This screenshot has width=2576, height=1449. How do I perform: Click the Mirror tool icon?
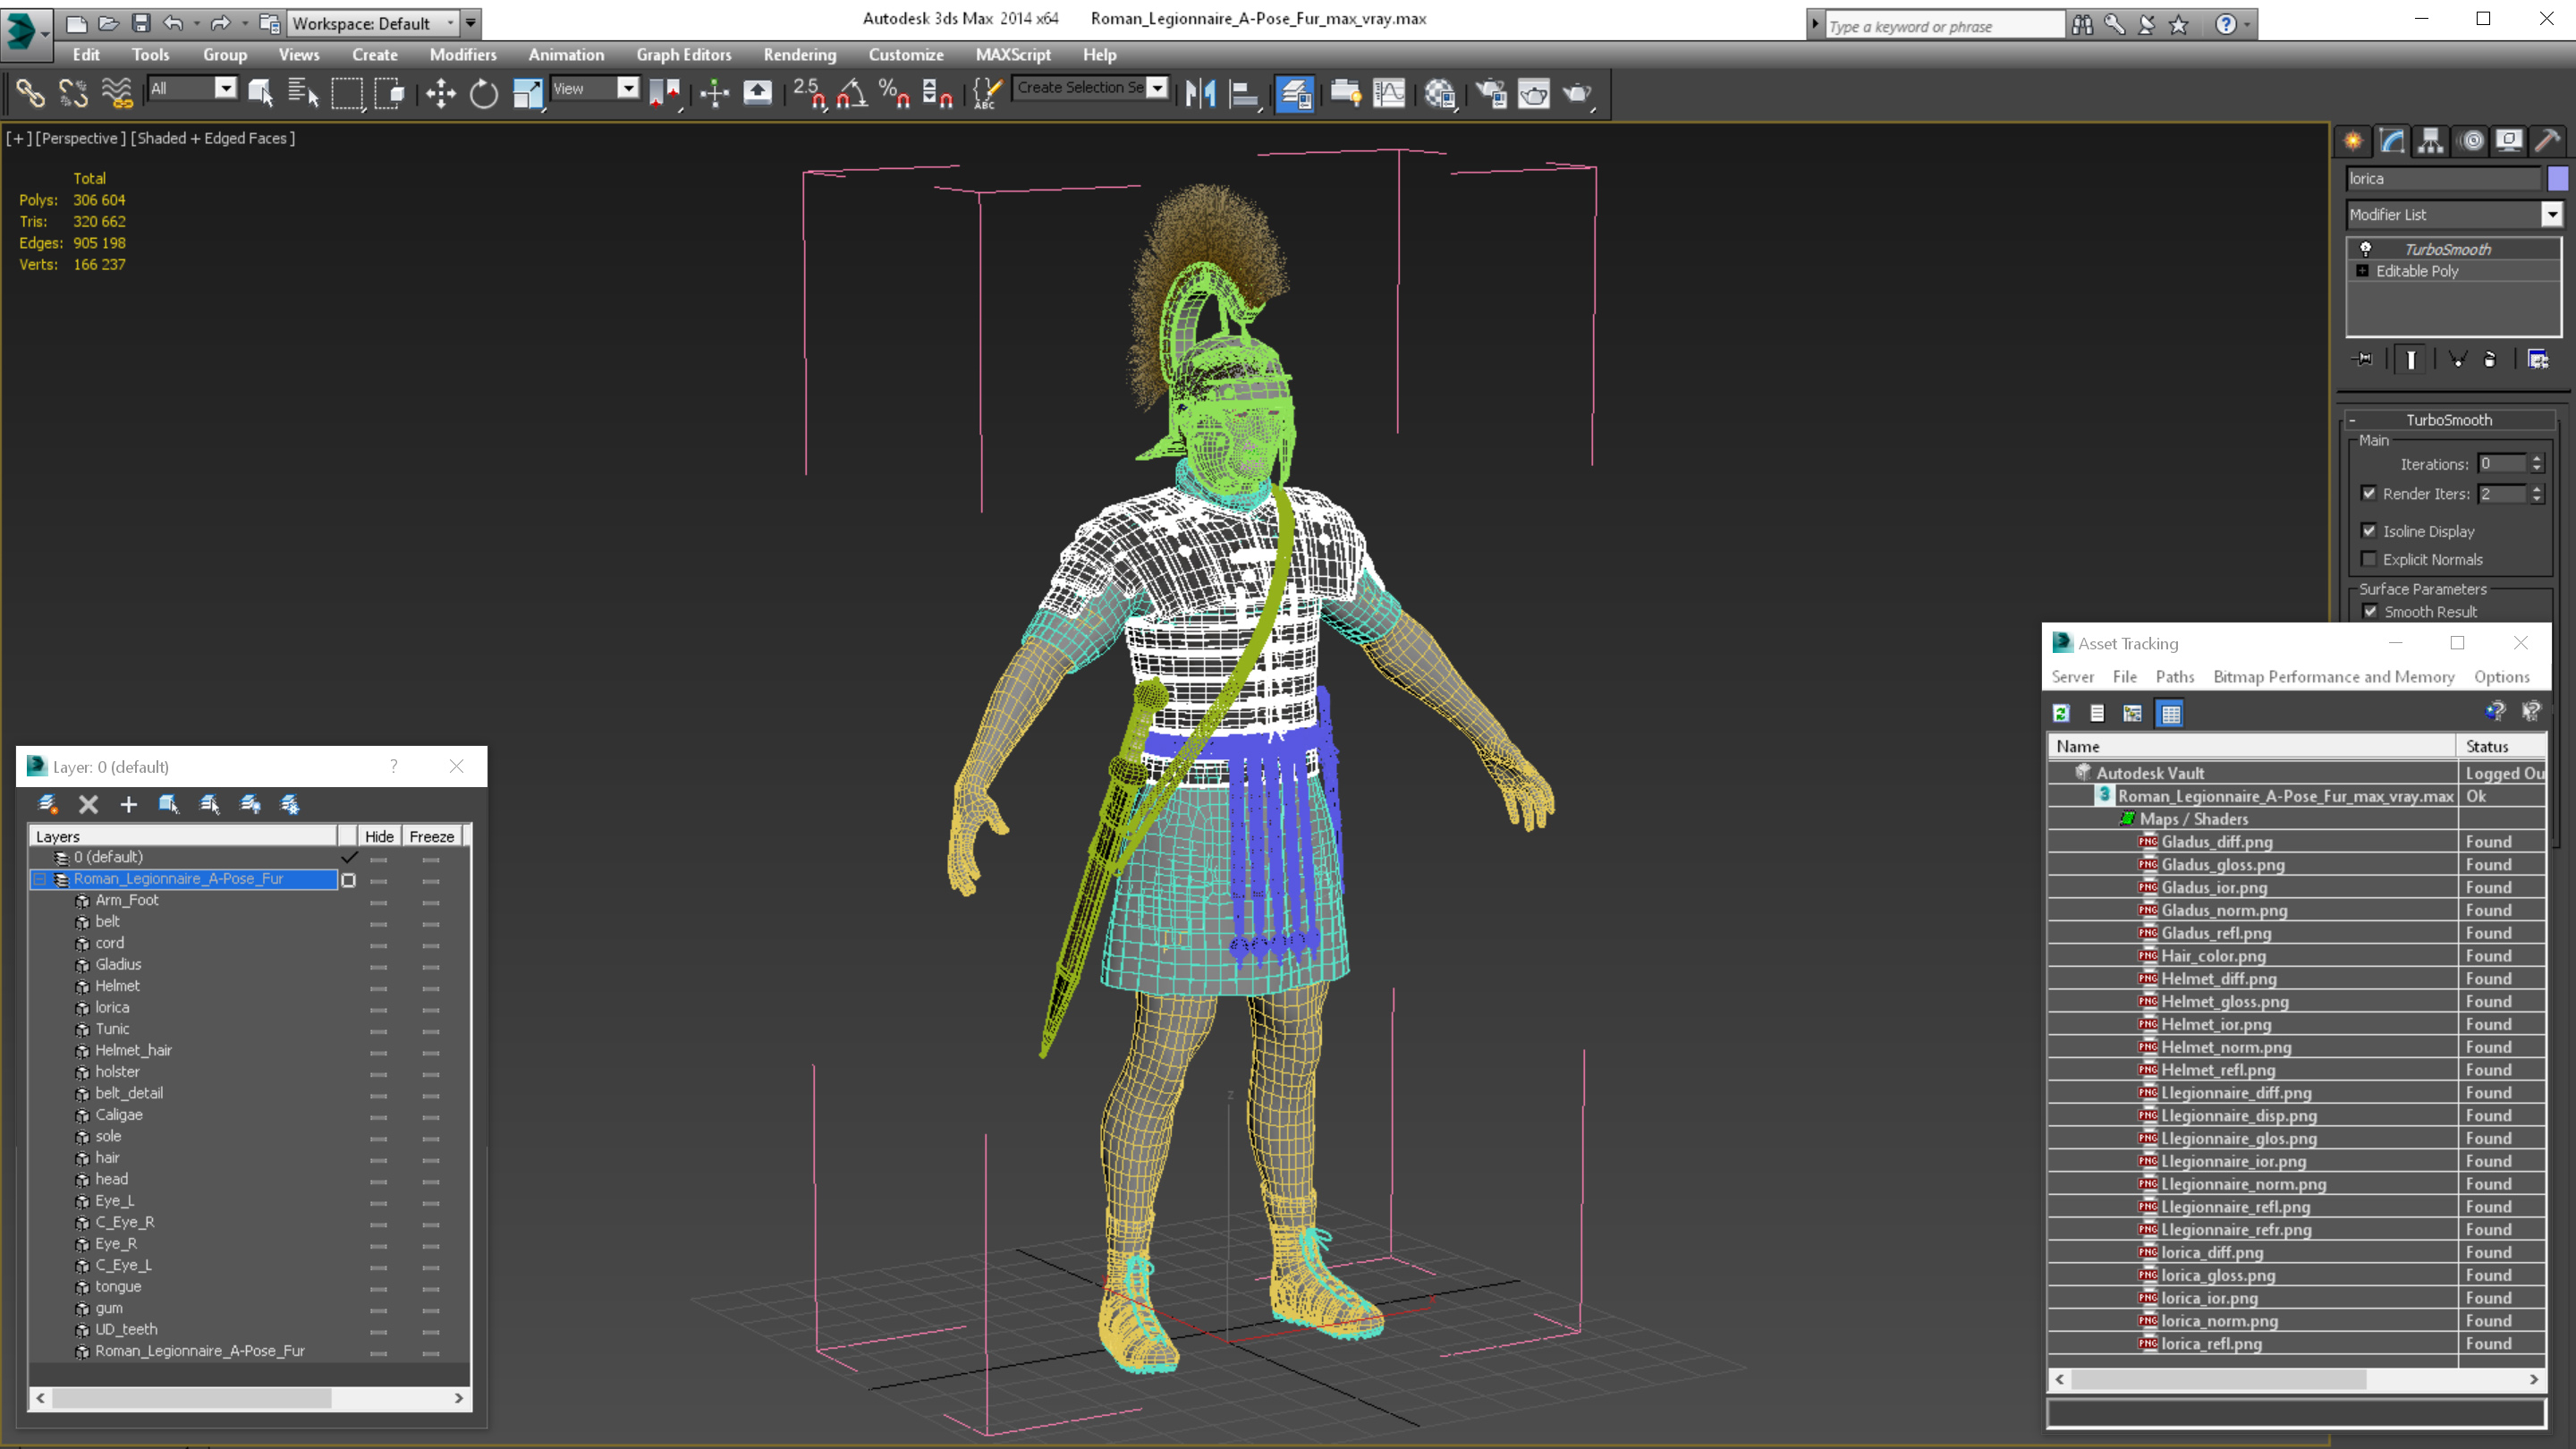[1200, 93]
